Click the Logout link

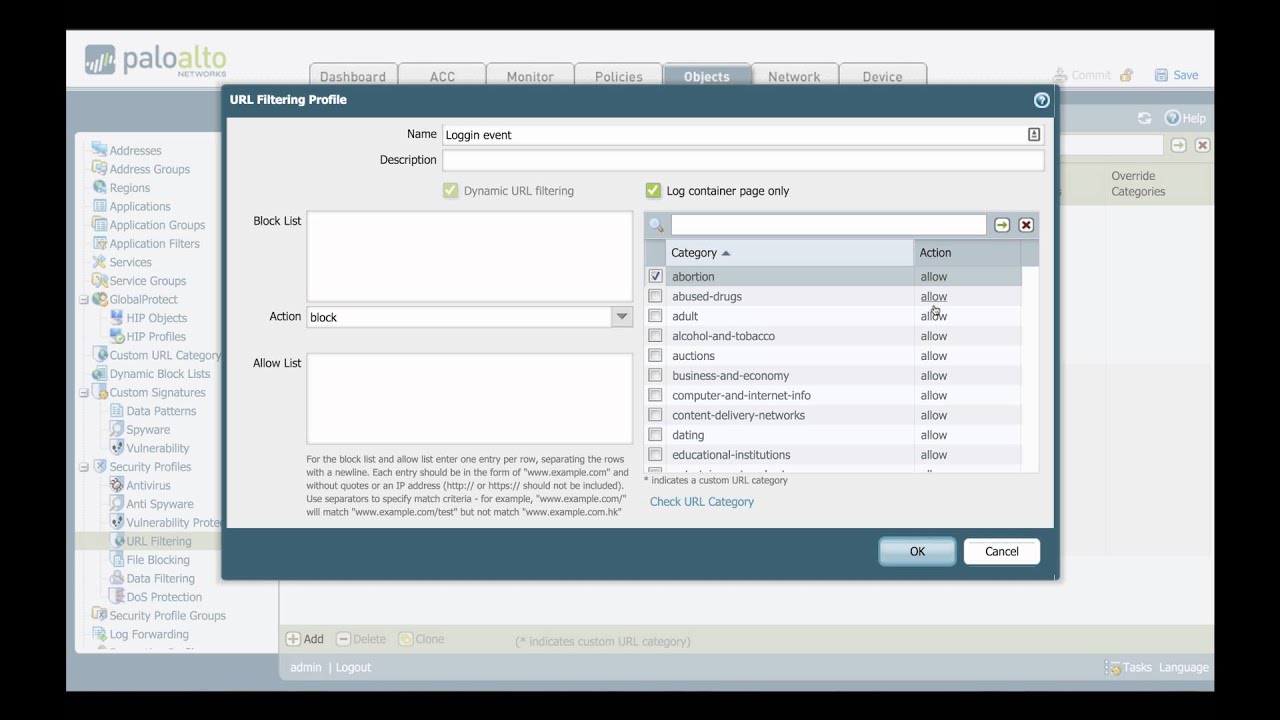tap(353, 667)
